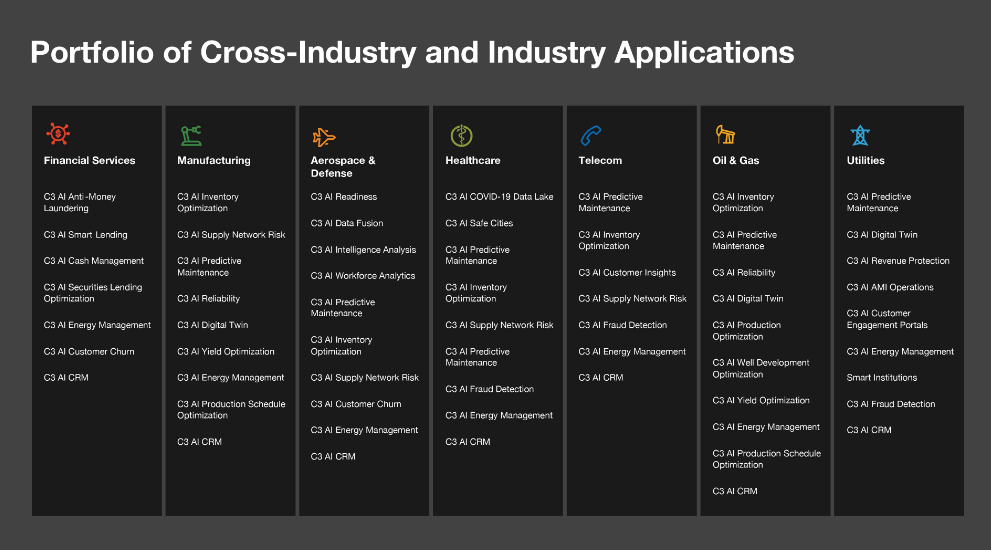Click the Telecom phone handset icon
Viewport: 991px width, 550px height.
point(591,135)
